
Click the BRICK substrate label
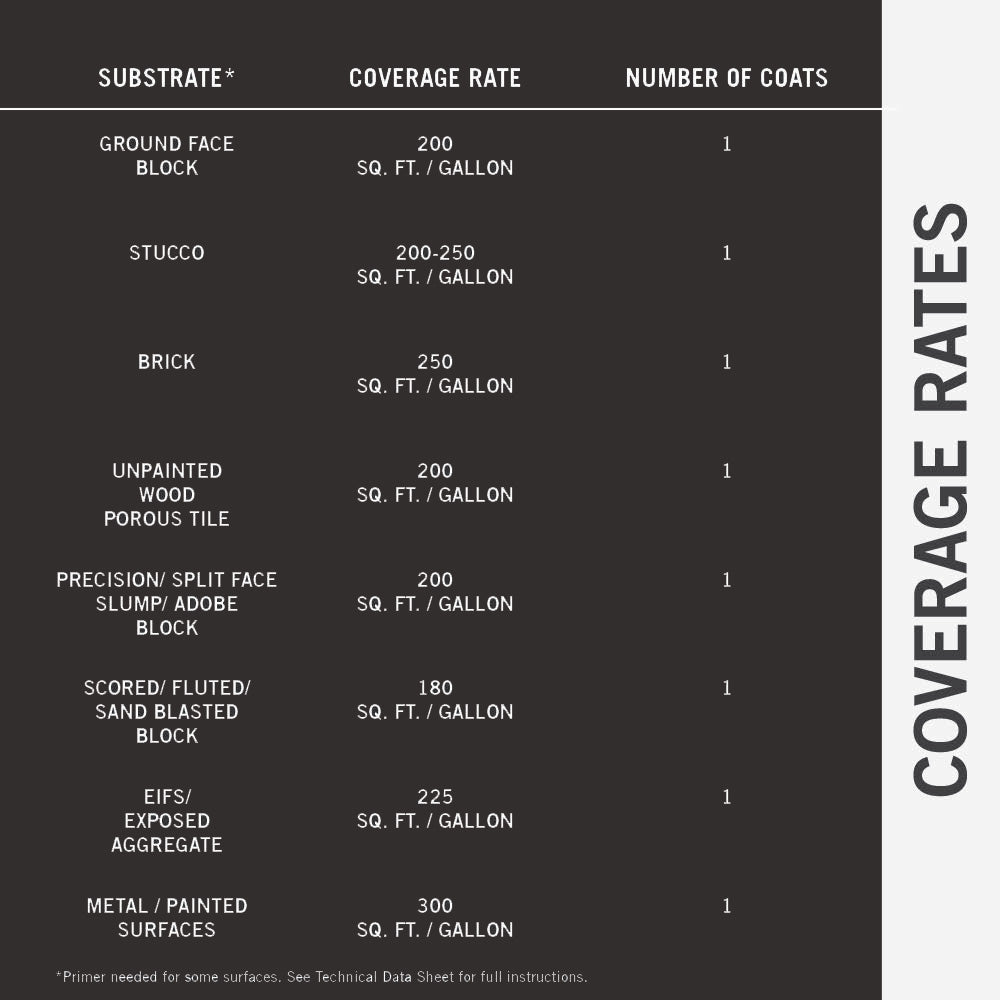[166, 362]
